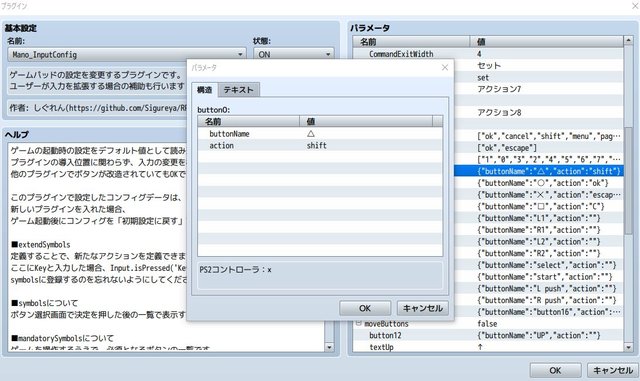
Task: Select the L2 buttonName row
Action: (538, 242)
